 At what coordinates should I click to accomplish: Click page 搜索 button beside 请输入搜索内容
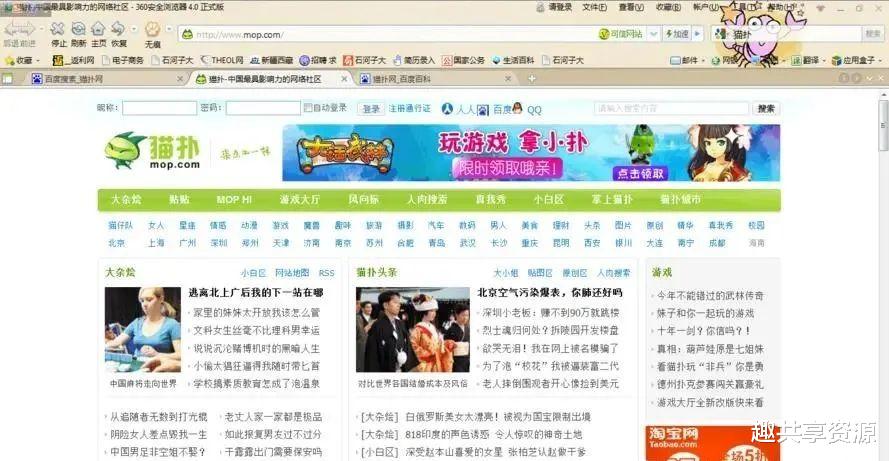766,108
